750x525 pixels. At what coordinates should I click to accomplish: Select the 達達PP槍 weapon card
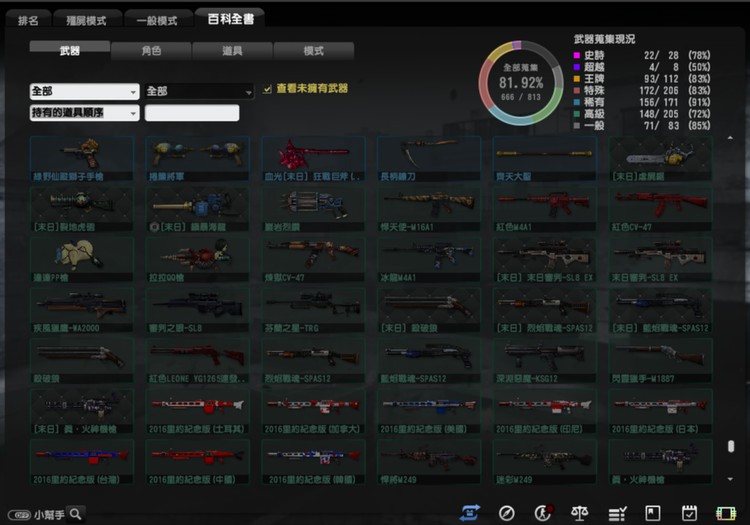tap(82, 260)
